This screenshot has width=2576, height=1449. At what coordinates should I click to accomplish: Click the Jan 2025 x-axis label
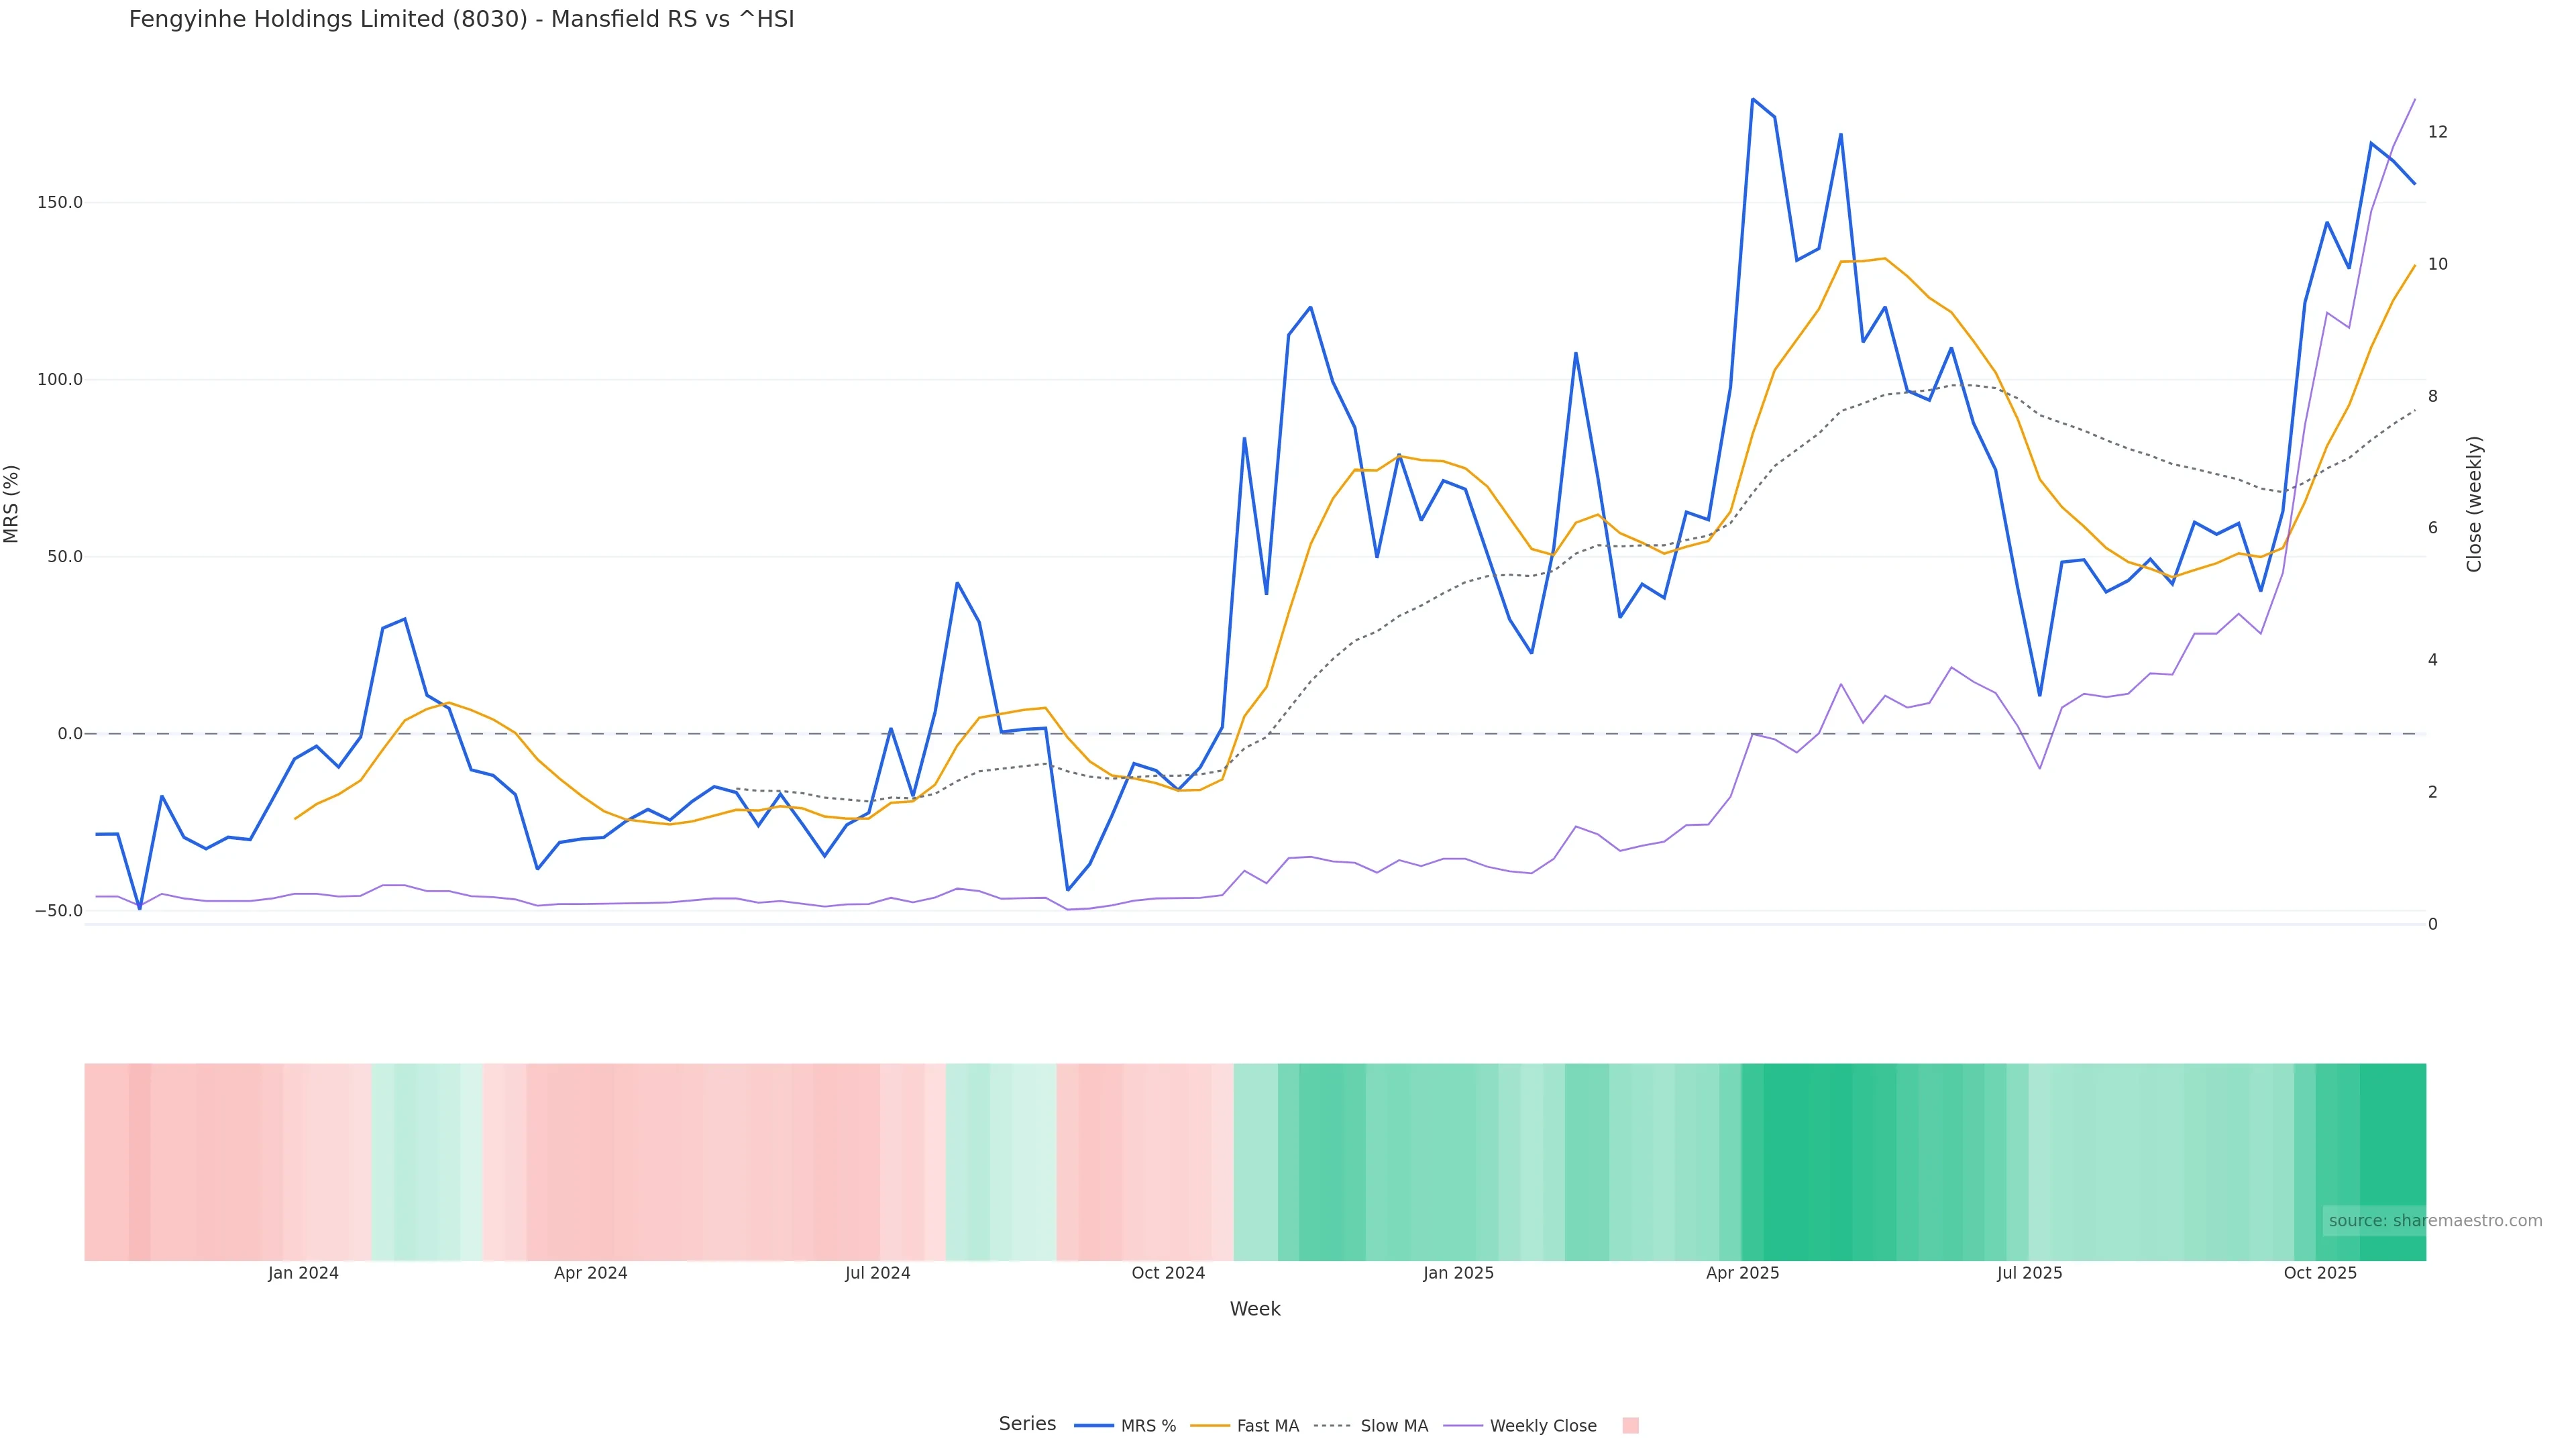[1458, 1273]
